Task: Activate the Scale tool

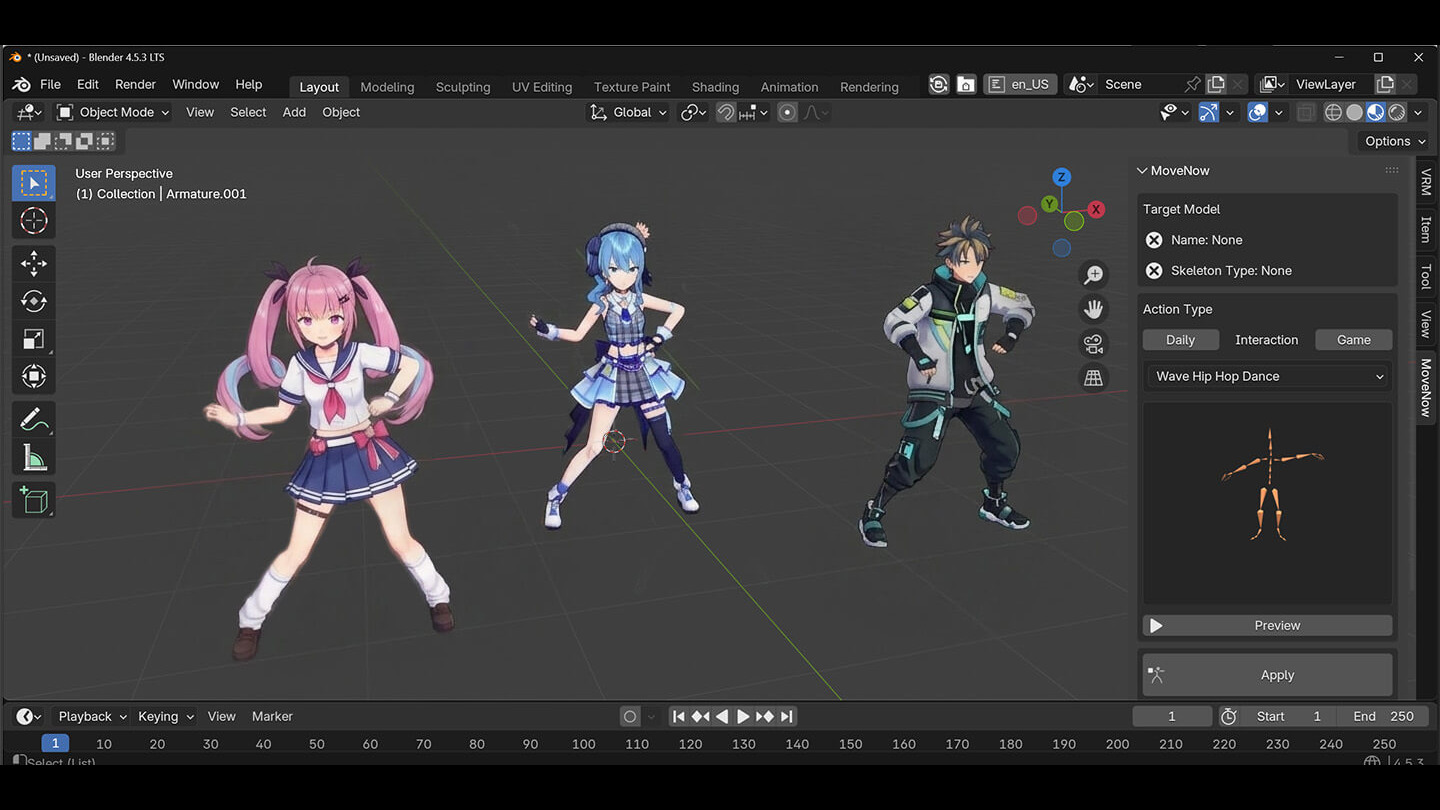Action: pyautogui.click(x=33, y=339)
